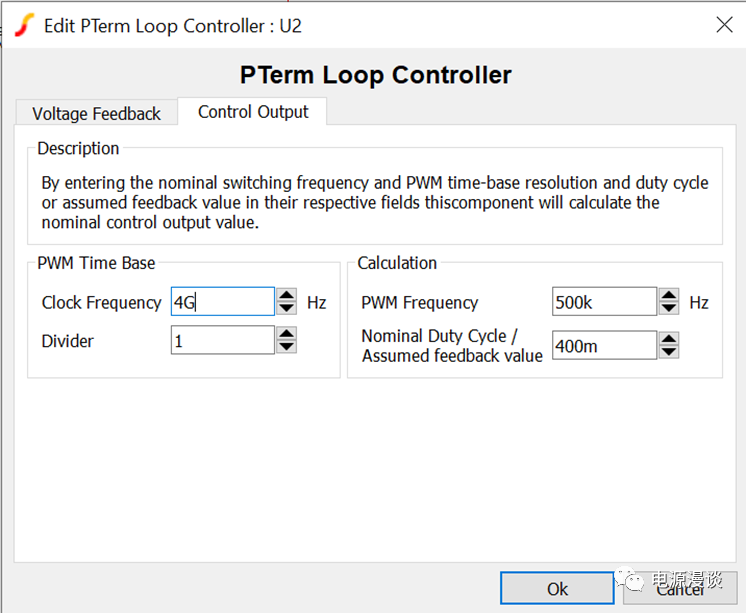746x613 pixels.
Task: Raise PWM Frequency using up arrow
Action: pyautogui.click(x=669, y=296)
